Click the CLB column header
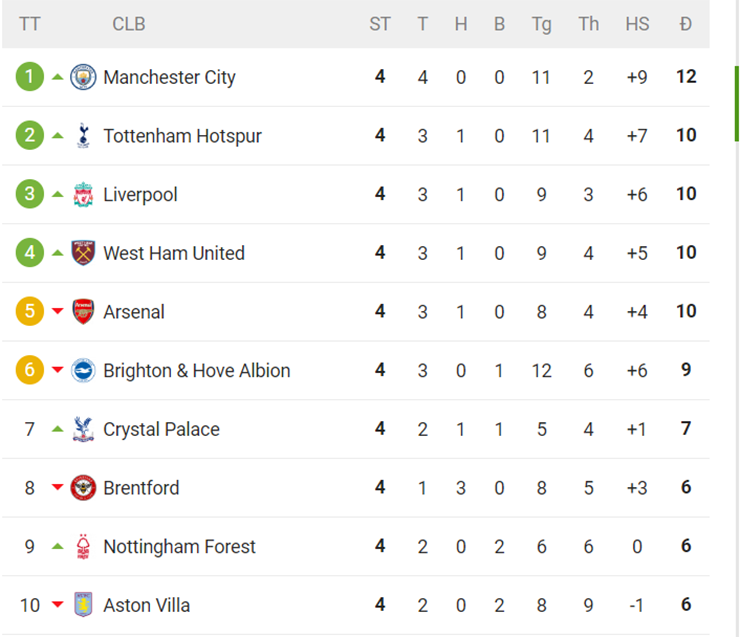 (128, 24)
